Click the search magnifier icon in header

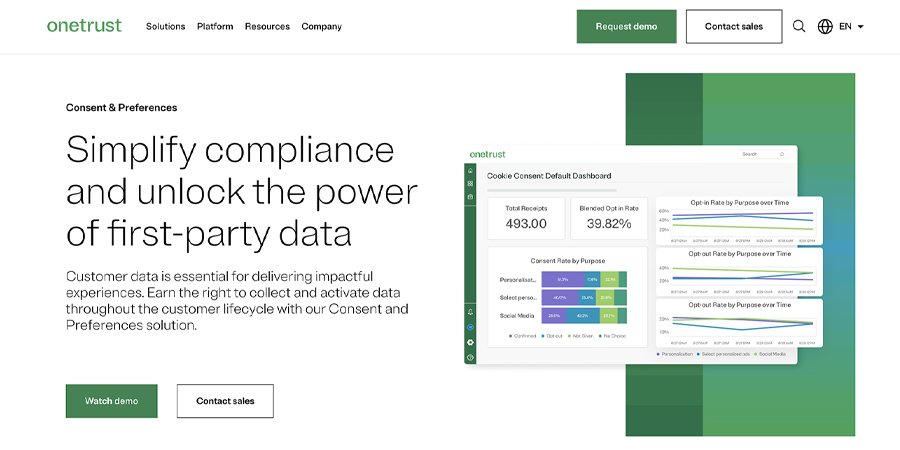click(x=799, y=27)
